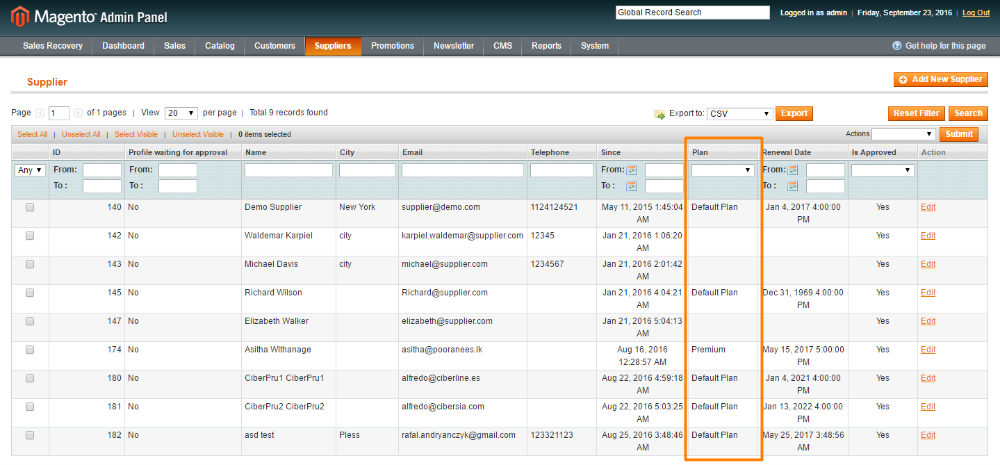Open the CMS menu
The height and width of the screenshot is (465, 1000).
click(x=503, y=46)
